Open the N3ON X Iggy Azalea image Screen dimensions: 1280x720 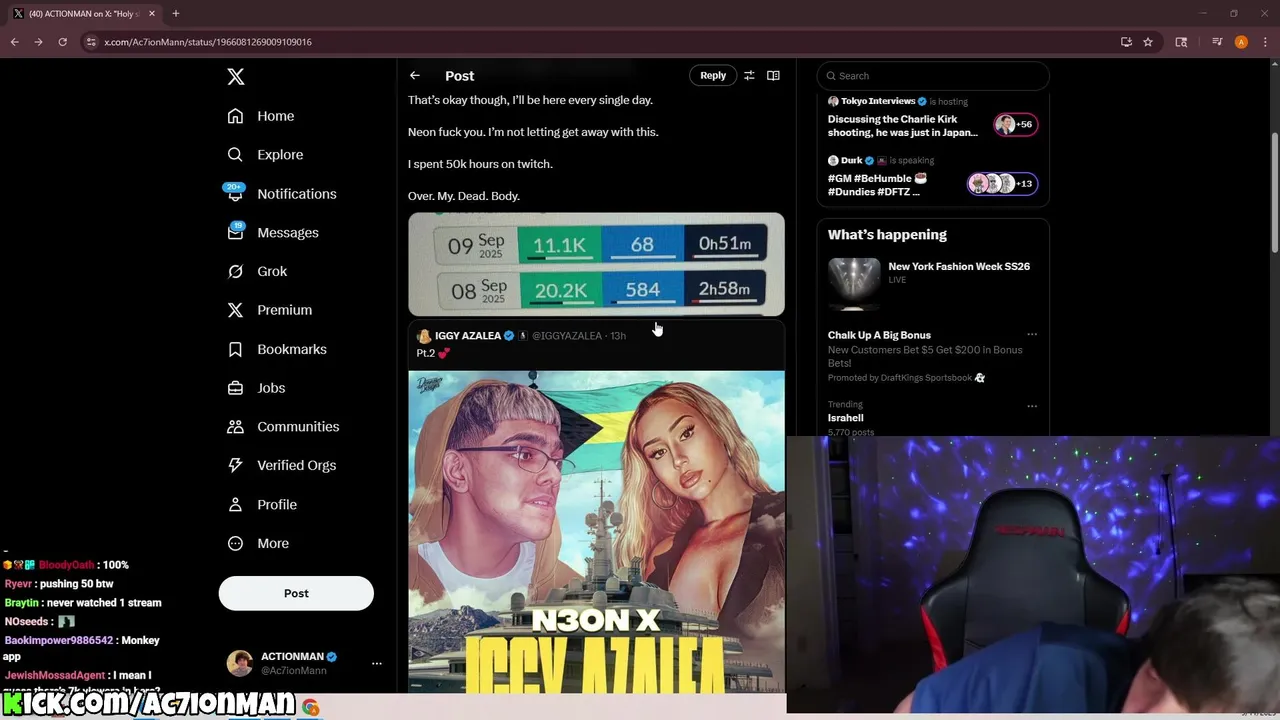(596, 531)
